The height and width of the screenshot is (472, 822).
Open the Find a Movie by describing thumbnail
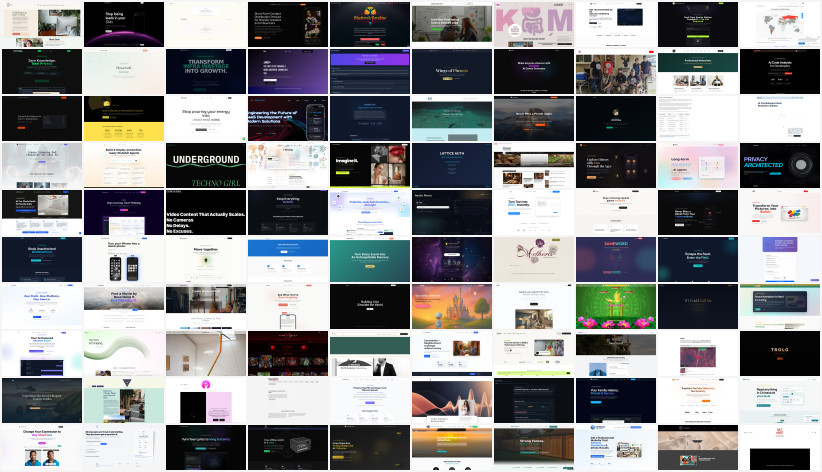point(124,306)
